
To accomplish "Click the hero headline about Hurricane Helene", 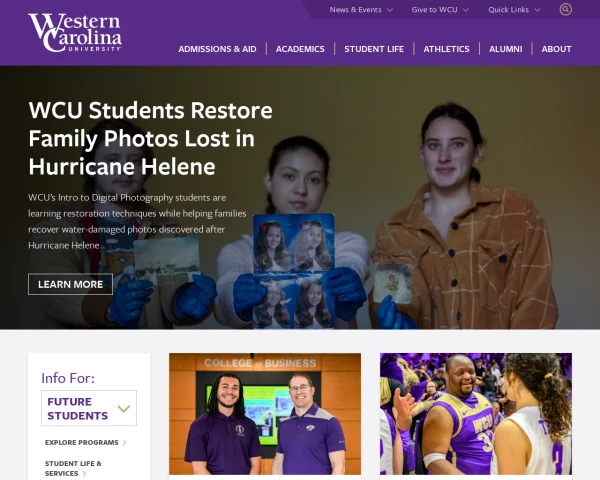I will (x=150, y=139).
